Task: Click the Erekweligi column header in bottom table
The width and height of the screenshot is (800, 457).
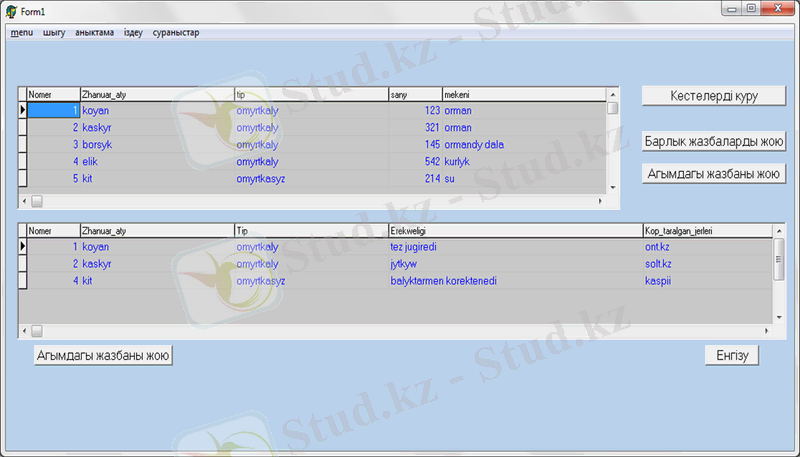Action: 514,230
